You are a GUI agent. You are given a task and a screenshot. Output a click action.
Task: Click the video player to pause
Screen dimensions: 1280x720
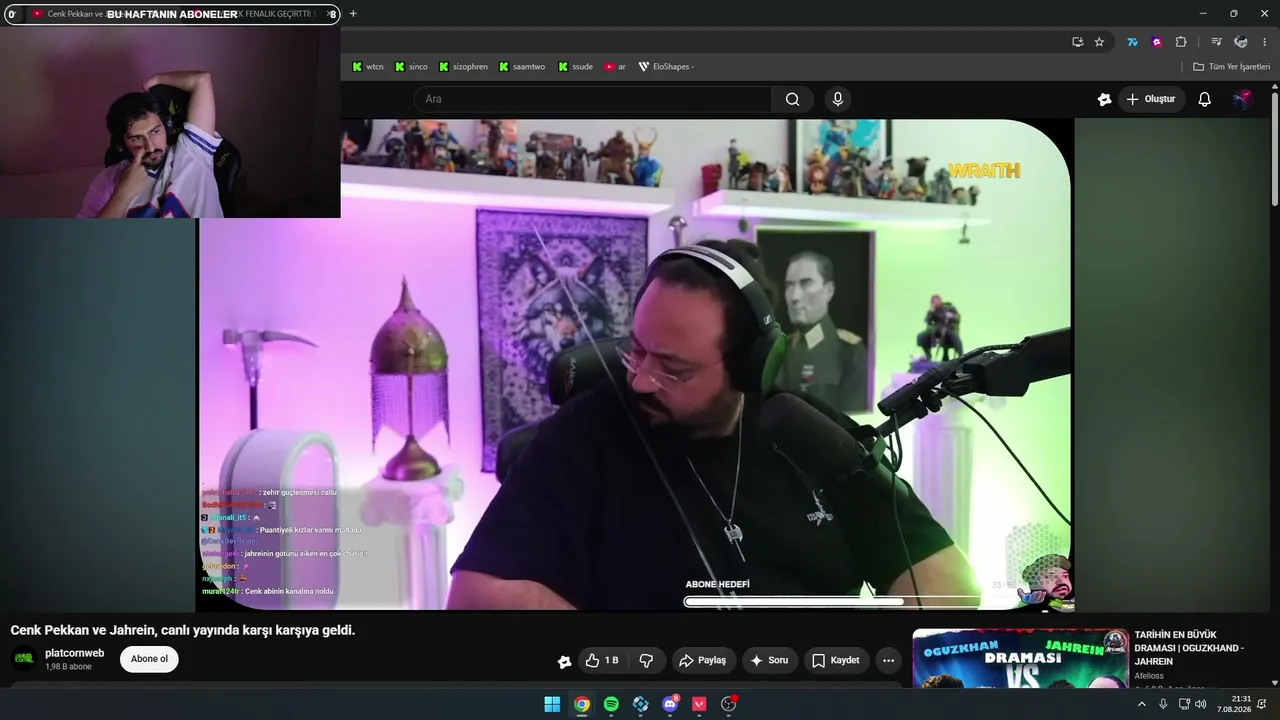click(635, 365)
